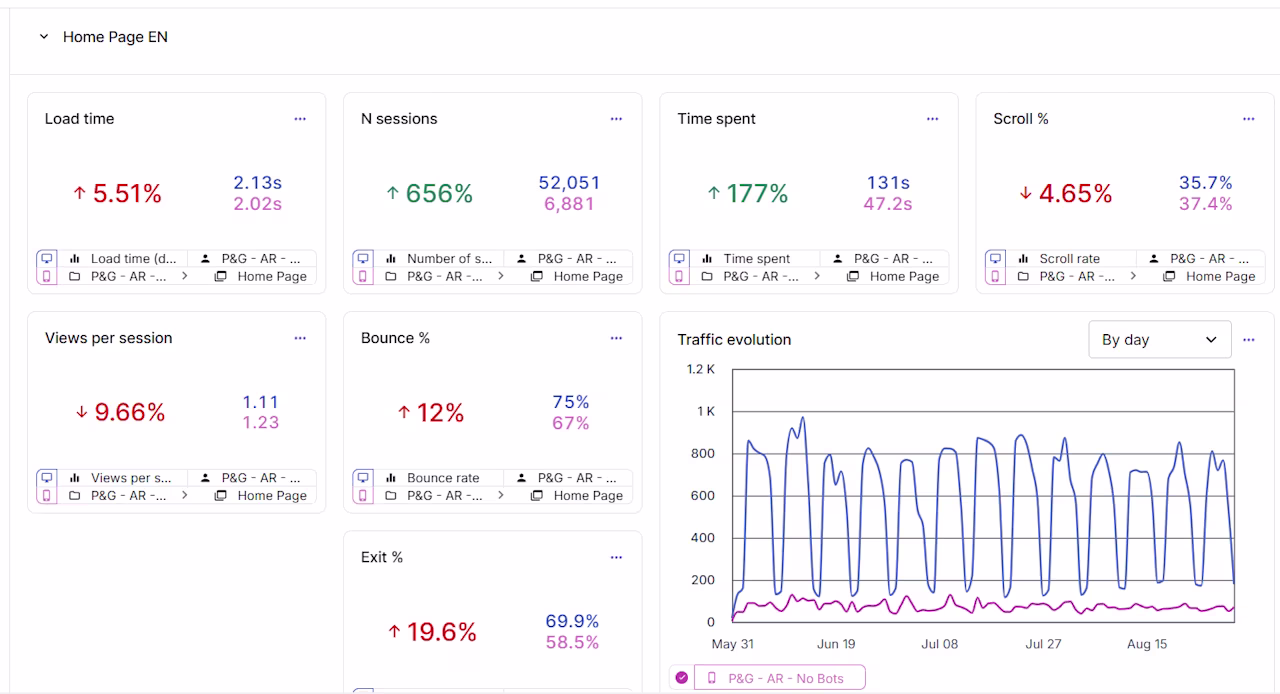This screenshot has height=694, width=1280.
Task: Open the Exit % card options menu
Action: [x=616, y=557]
